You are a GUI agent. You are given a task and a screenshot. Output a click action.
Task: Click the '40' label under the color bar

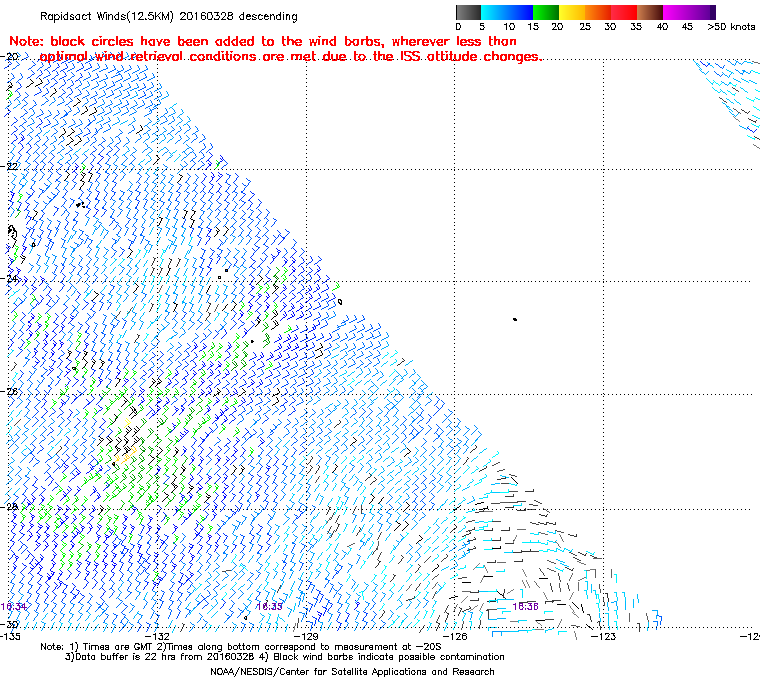pyautogui.click(x=662, y=27)
